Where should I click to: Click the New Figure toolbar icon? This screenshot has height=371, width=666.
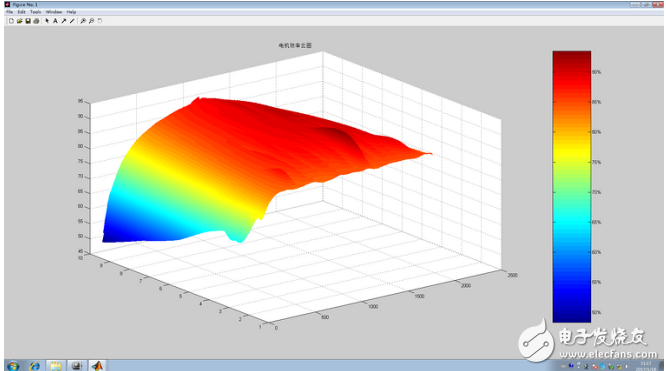(x=11, y=21)
